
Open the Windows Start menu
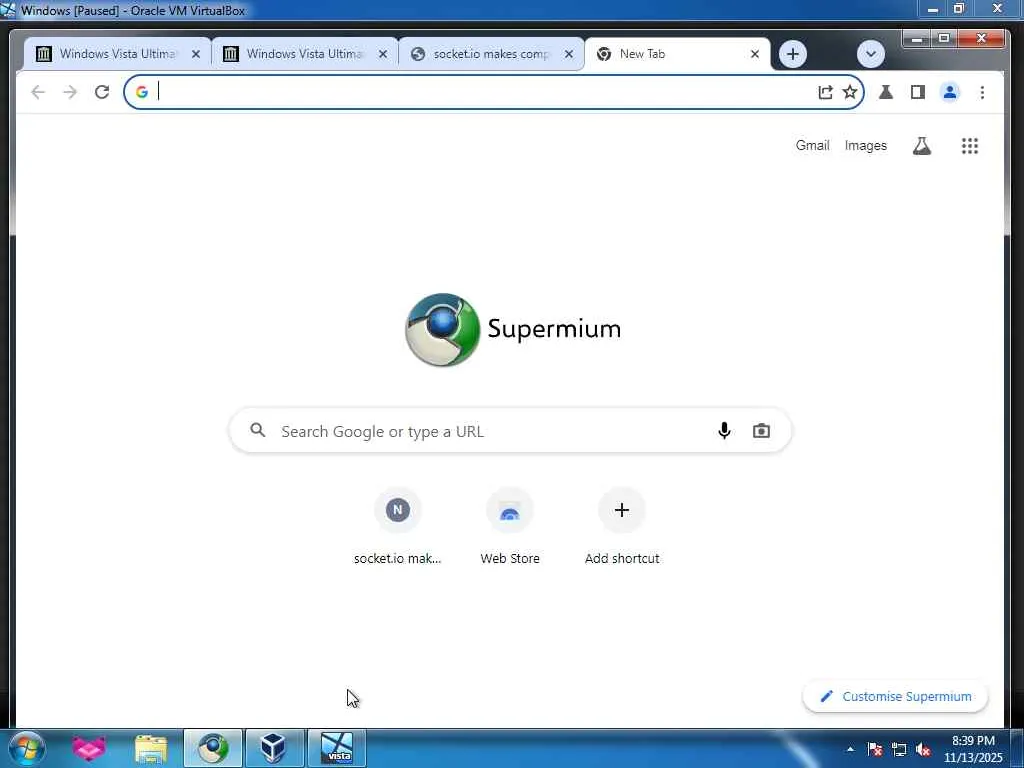click(26, 748)
